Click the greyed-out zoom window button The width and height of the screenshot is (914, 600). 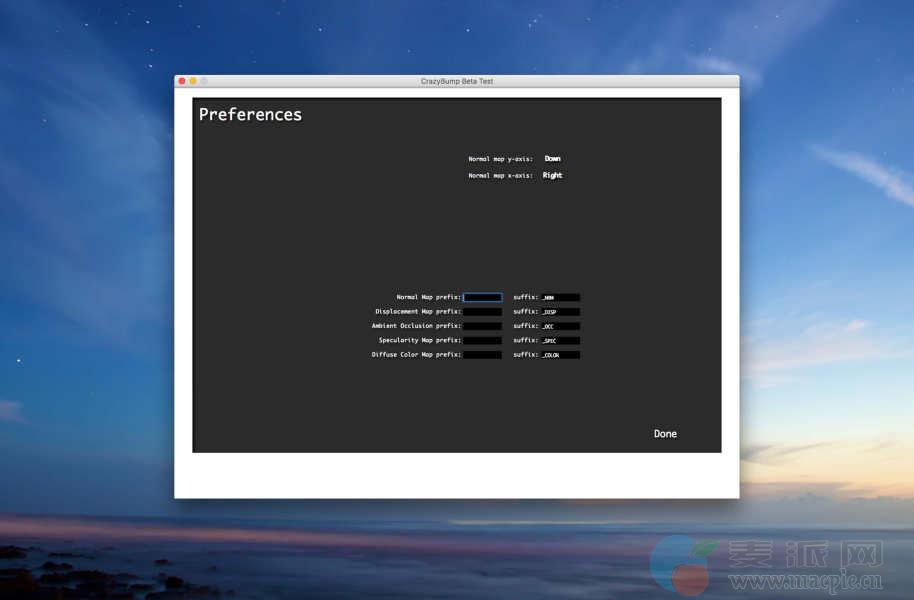point(204,81)
